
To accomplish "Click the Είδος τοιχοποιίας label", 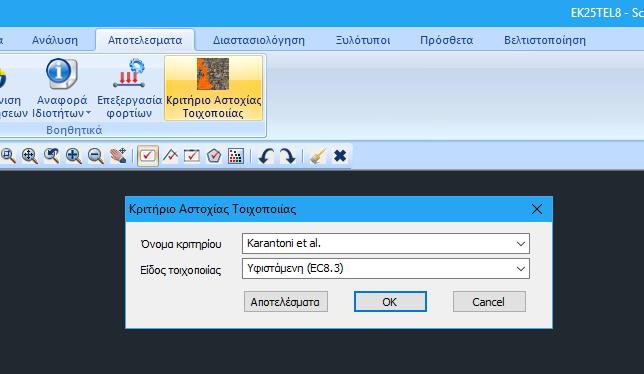I will tap(180, 270).
